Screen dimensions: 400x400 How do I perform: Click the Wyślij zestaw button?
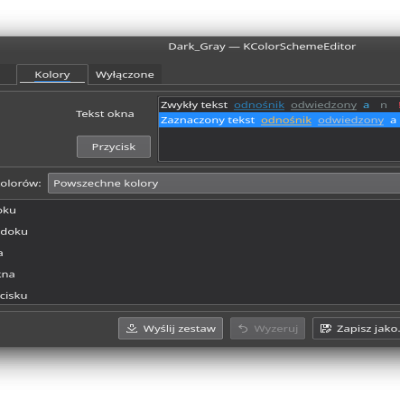[x=170, y=329]
